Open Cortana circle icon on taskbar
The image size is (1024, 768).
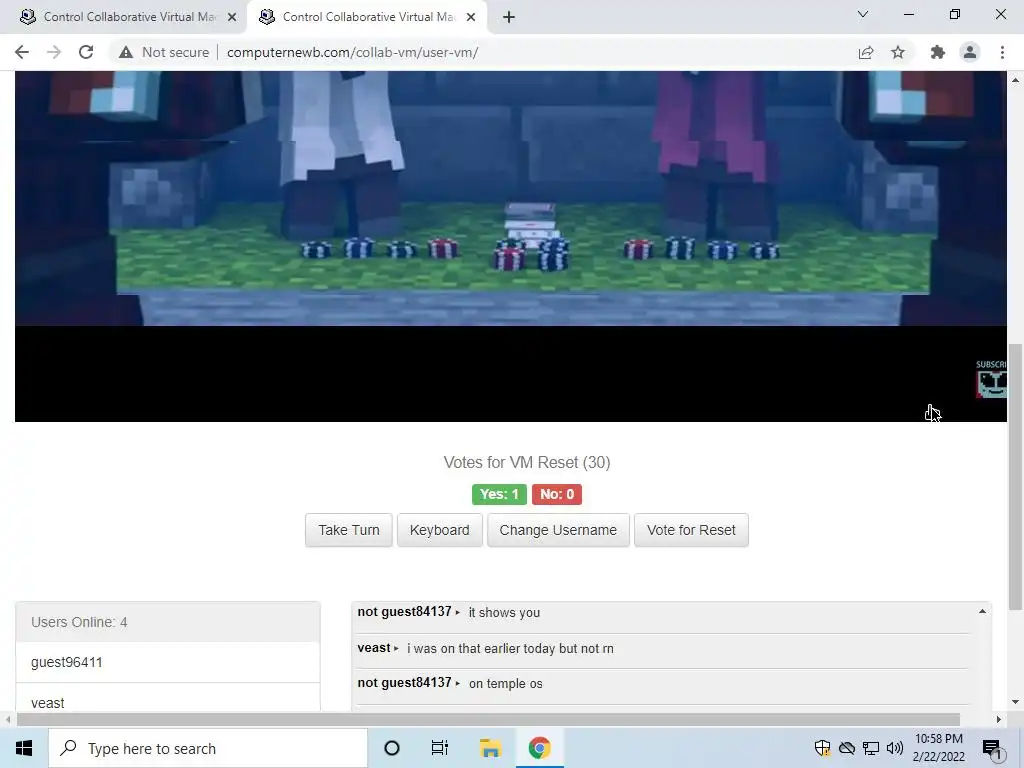pyautogui.click(x=392, y=748)
